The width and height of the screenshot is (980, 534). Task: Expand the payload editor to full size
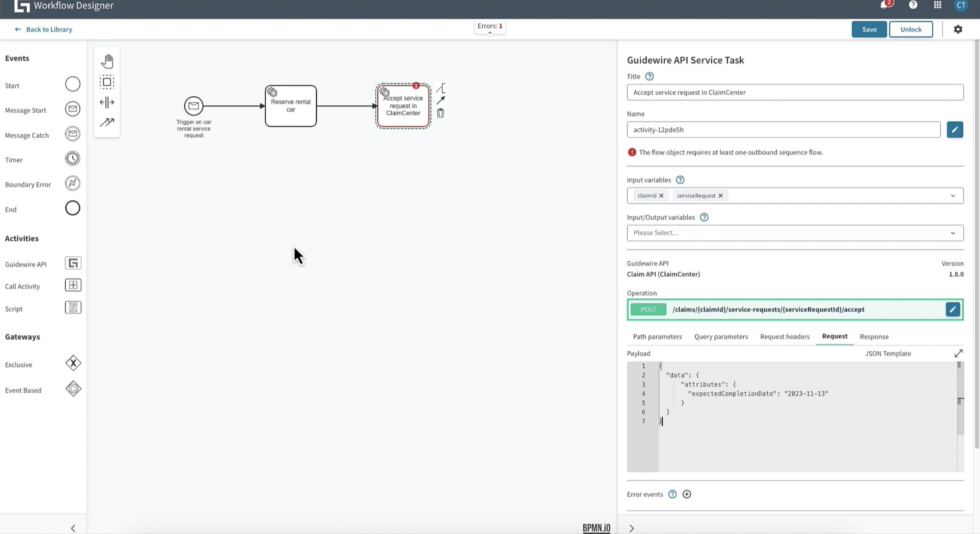(958, 353)
